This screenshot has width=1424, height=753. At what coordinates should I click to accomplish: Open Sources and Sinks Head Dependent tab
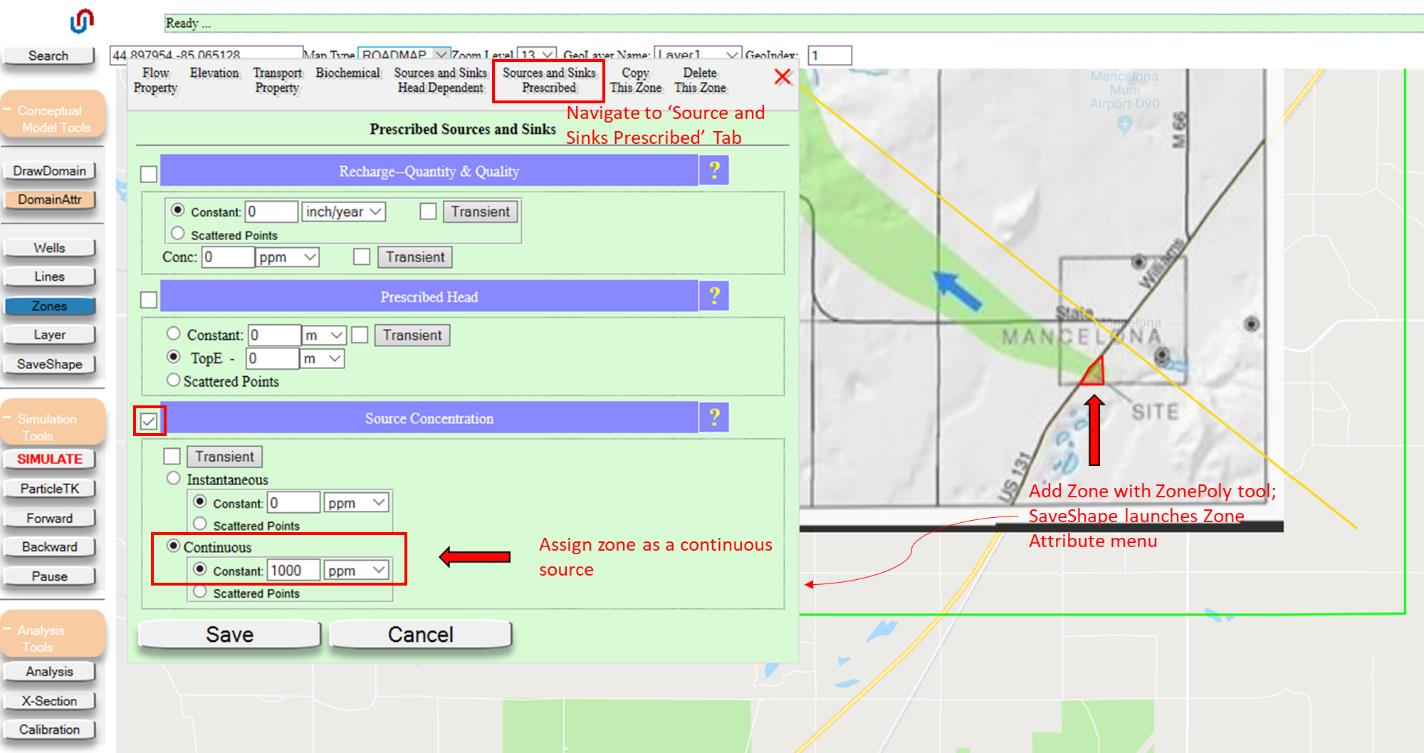(440, 80)
